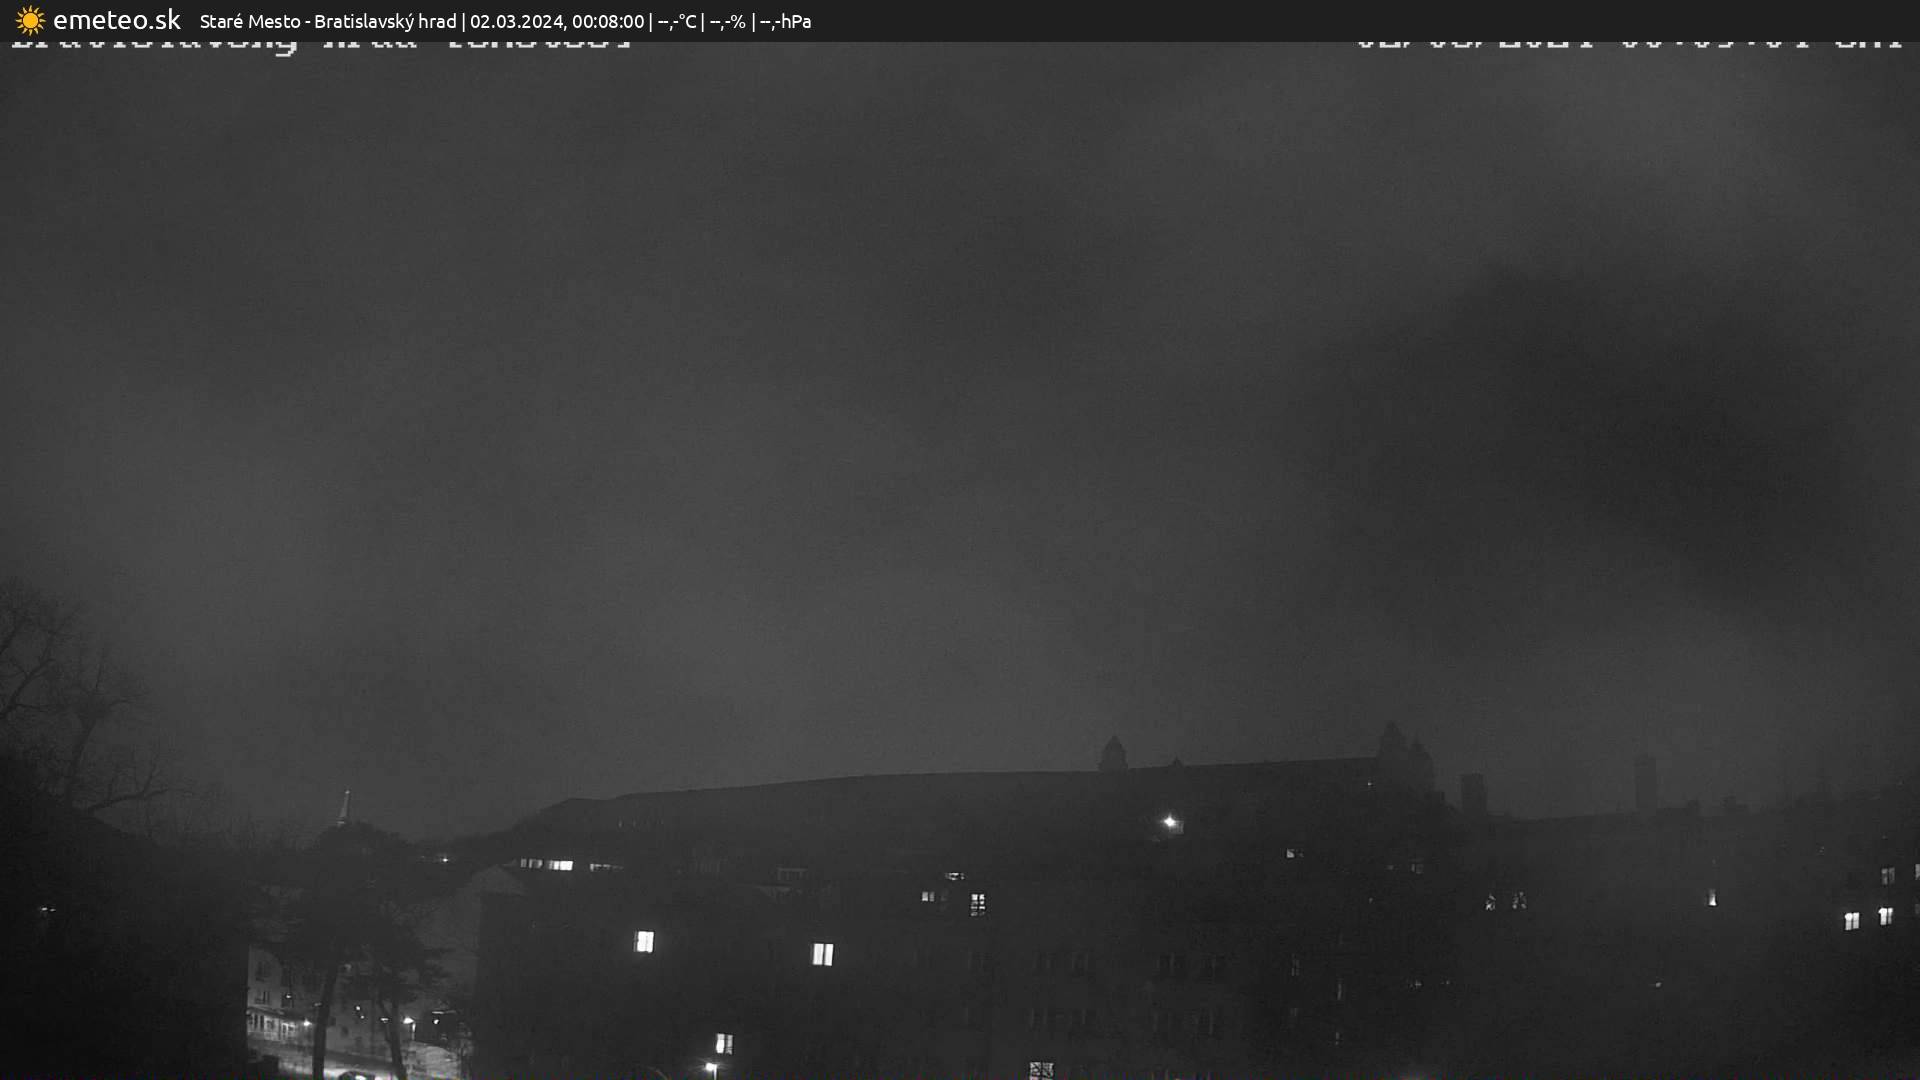Image resolution: width=1920 pixels, height=1080 pixels.
Task: Click the temperature reading in °C
Action: (677, 21)
